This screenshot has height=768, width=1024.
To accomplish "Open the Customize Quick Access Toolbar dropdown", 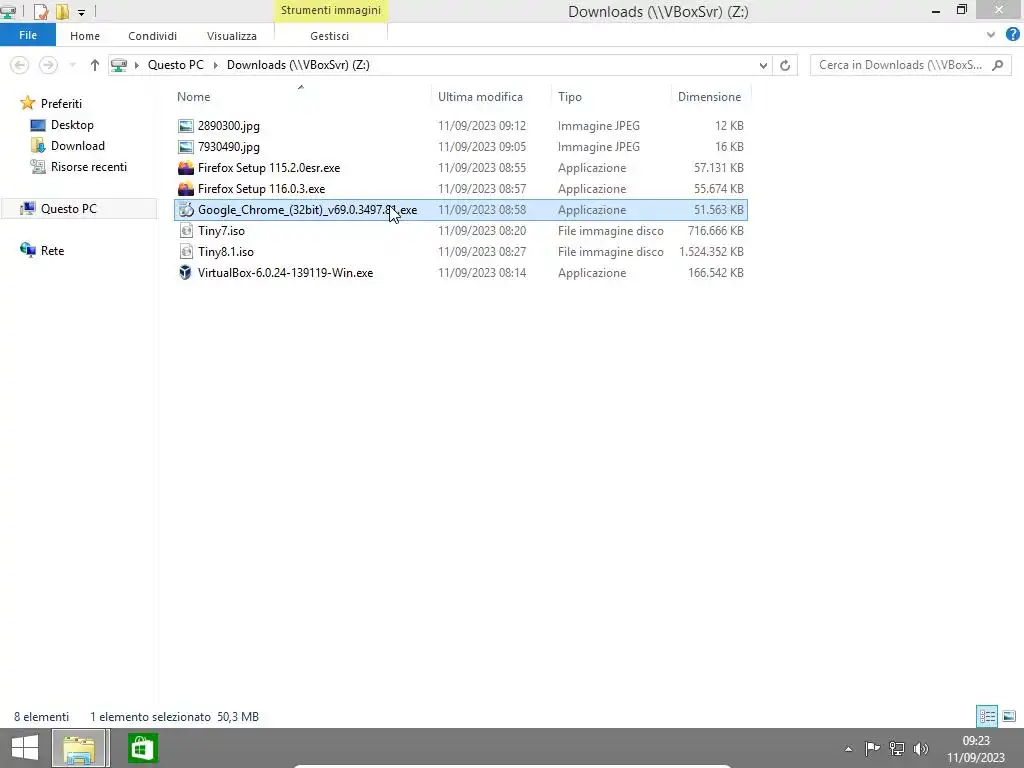I will (x=82, y=12).
